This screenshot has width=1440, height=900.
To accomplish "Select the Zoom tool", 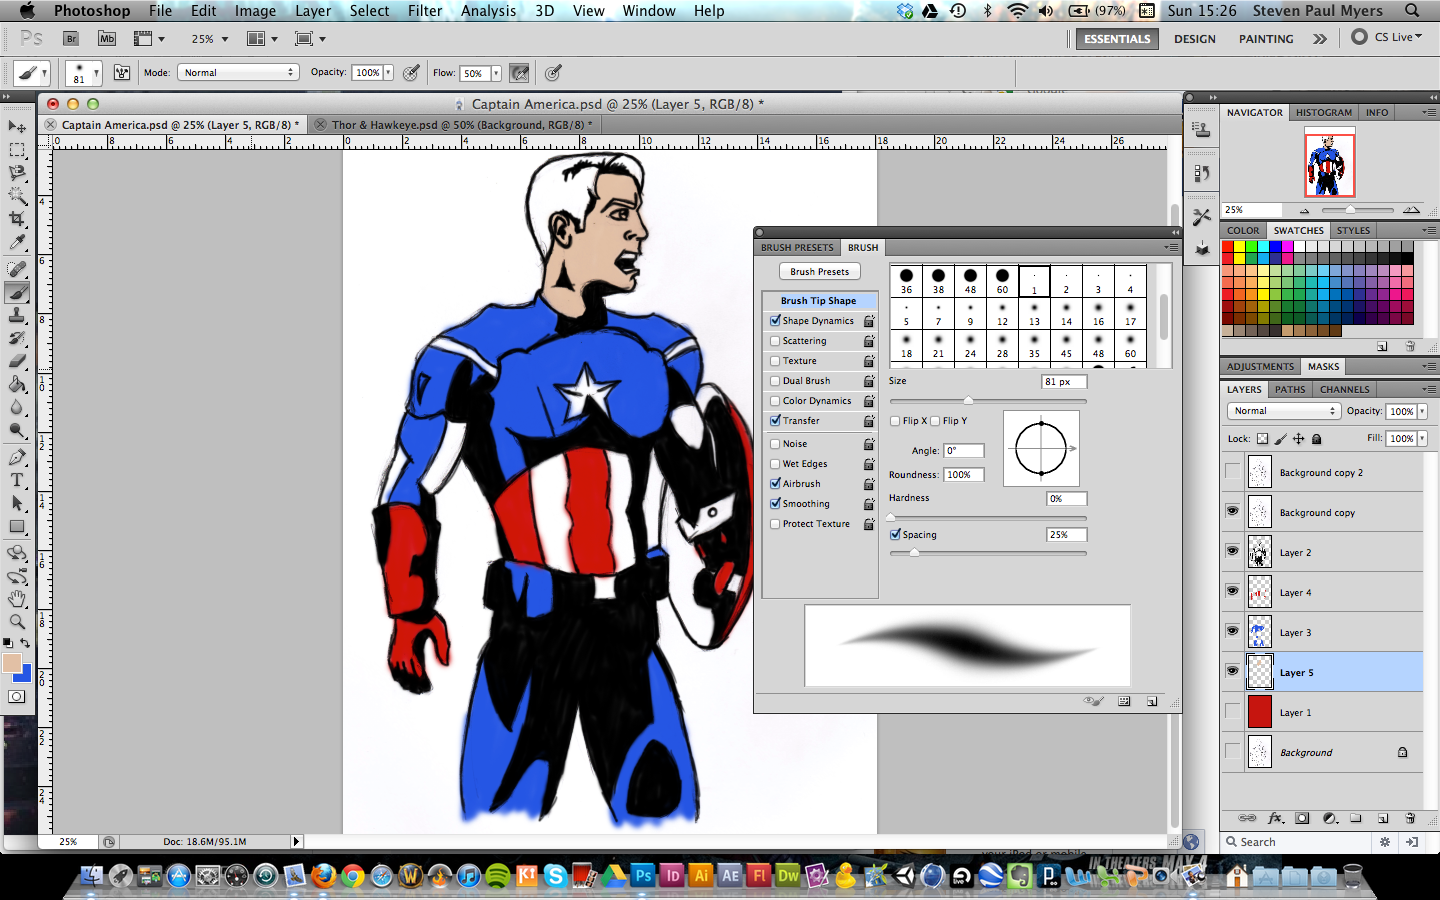I will 17,622.
